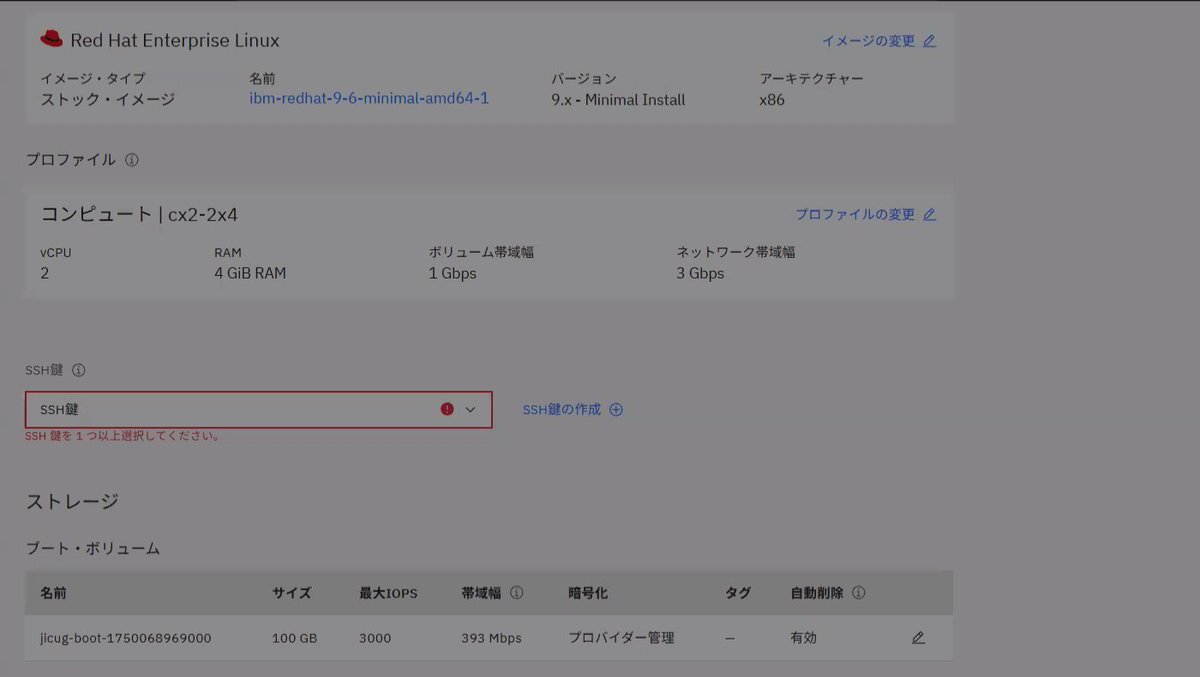Click the 3000 max IOPS value
Viewport: 1200px width, 677px height.
click(375, 638)
